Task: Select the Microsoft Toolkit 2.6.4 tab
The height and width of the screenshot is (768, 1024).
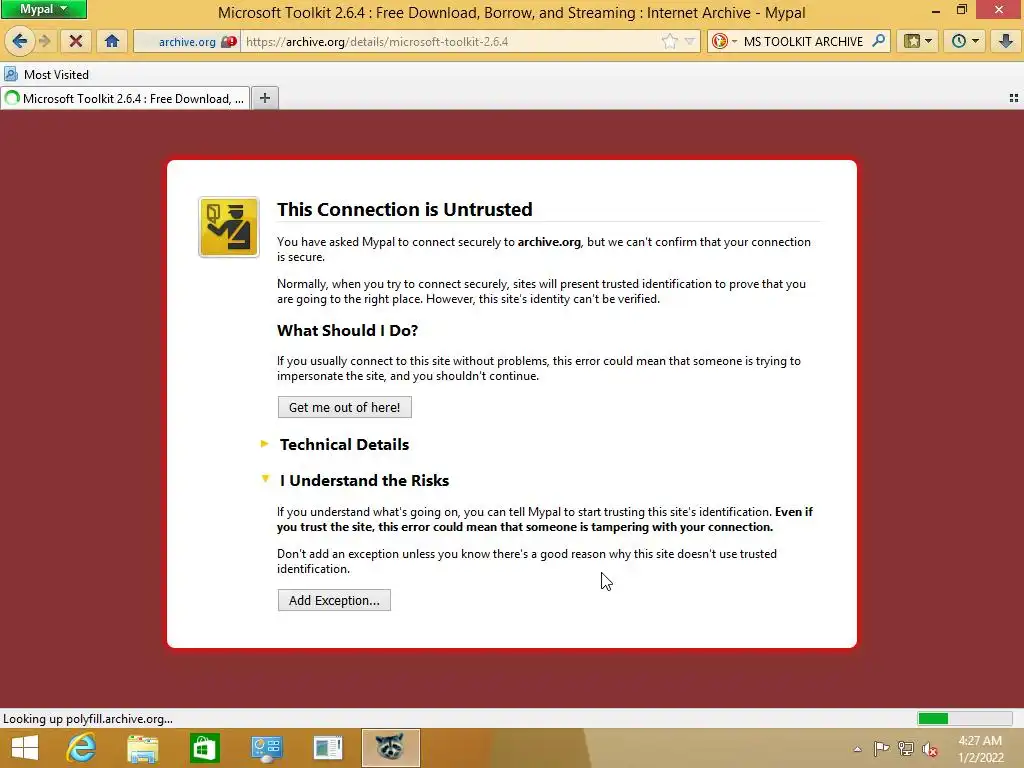Action: [125, 99]
